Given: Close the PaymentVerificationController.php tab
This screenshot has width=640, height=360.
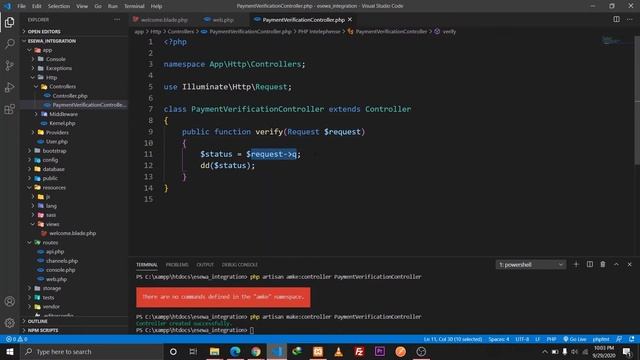Looking at the screenshot, I should pos(350,19).
